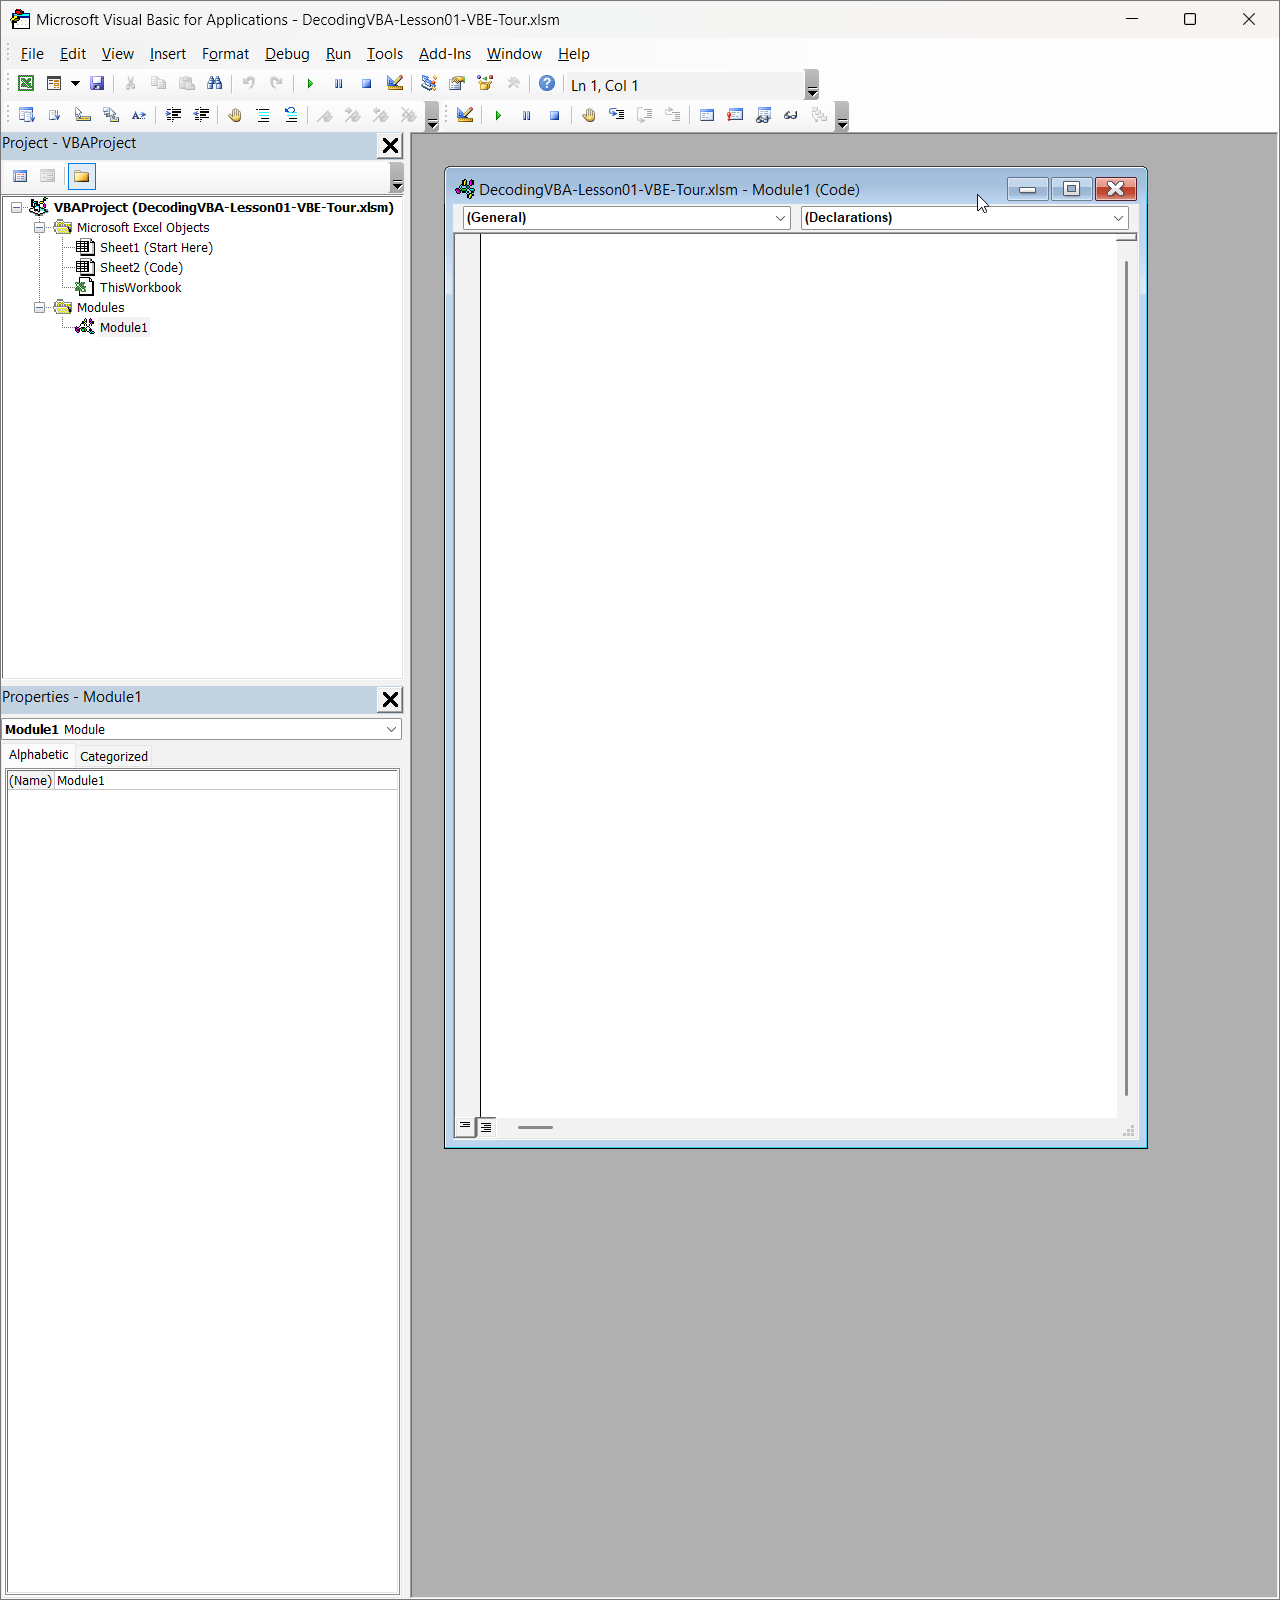
Task: Open the Locals Window icon
Action: click(x=707, y=115)
